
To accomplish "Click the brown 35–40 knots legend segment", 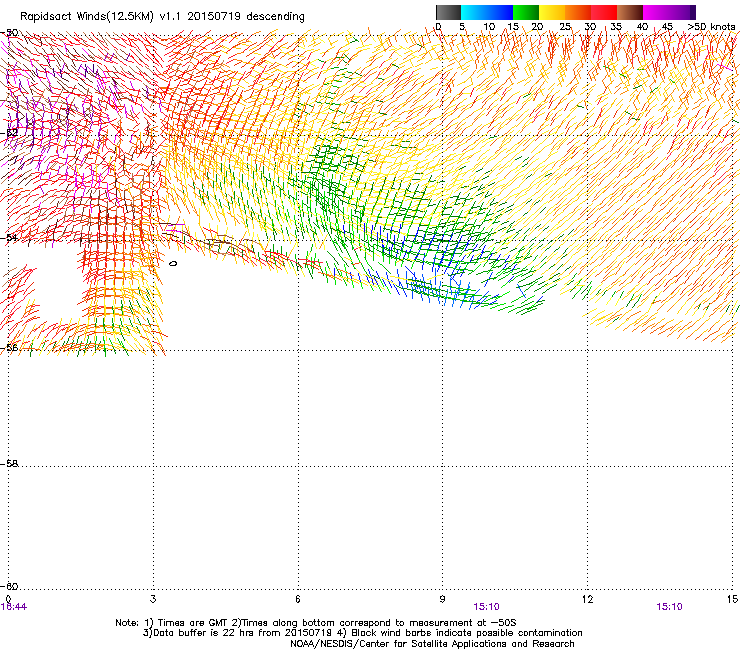I will point(630,12).
